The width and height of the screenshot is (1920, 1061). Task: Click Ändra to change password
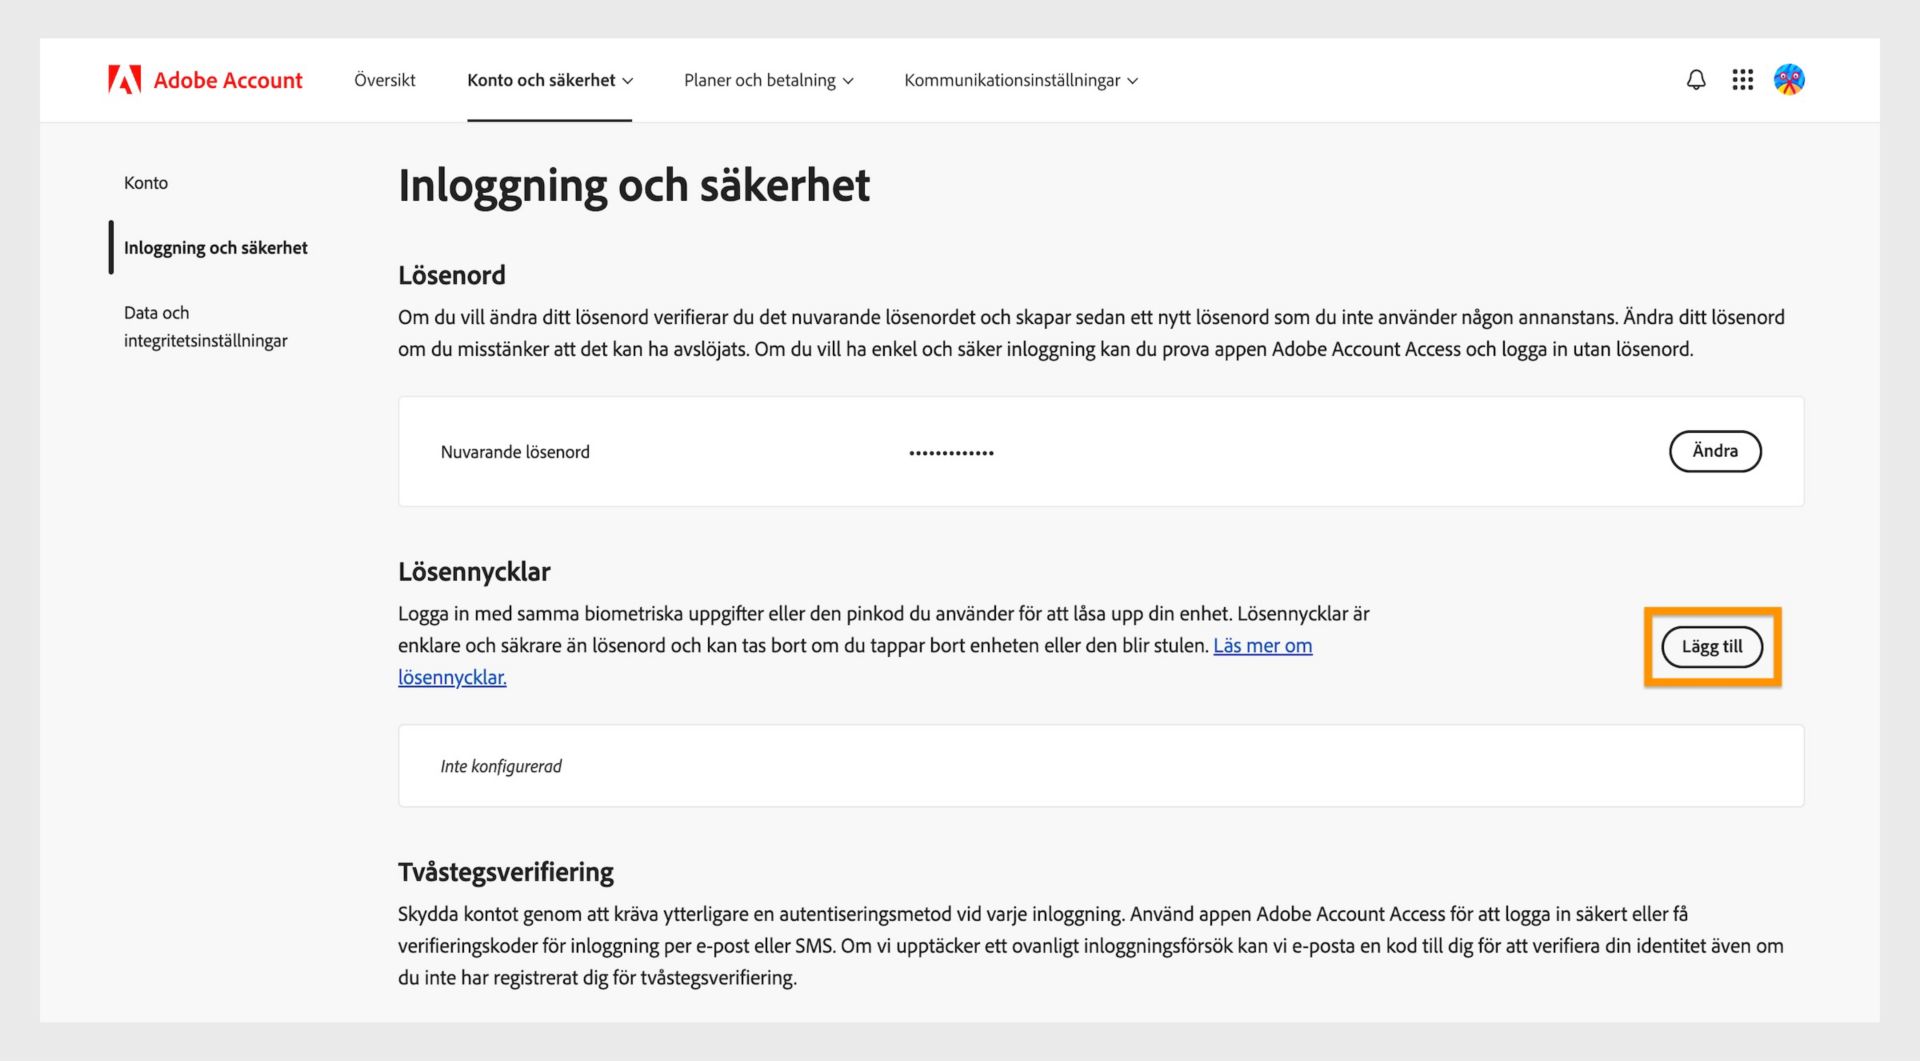1714,451
